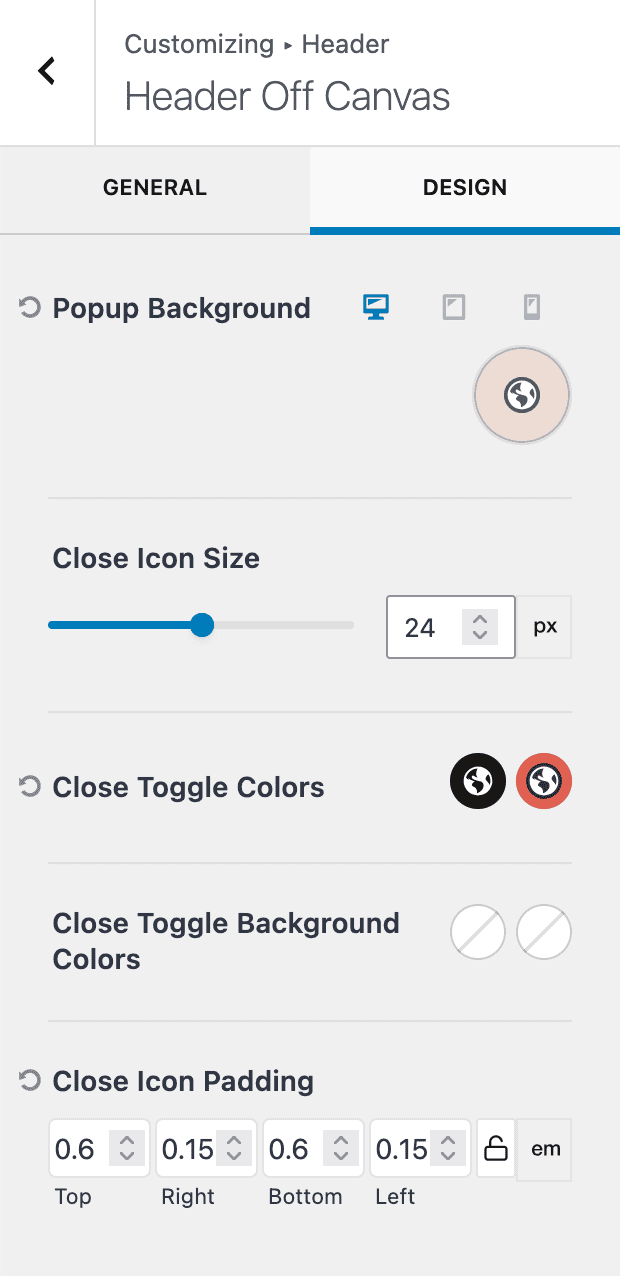Switch icon size unit to px
The image size is (620, 1276).
coord(544,626)
